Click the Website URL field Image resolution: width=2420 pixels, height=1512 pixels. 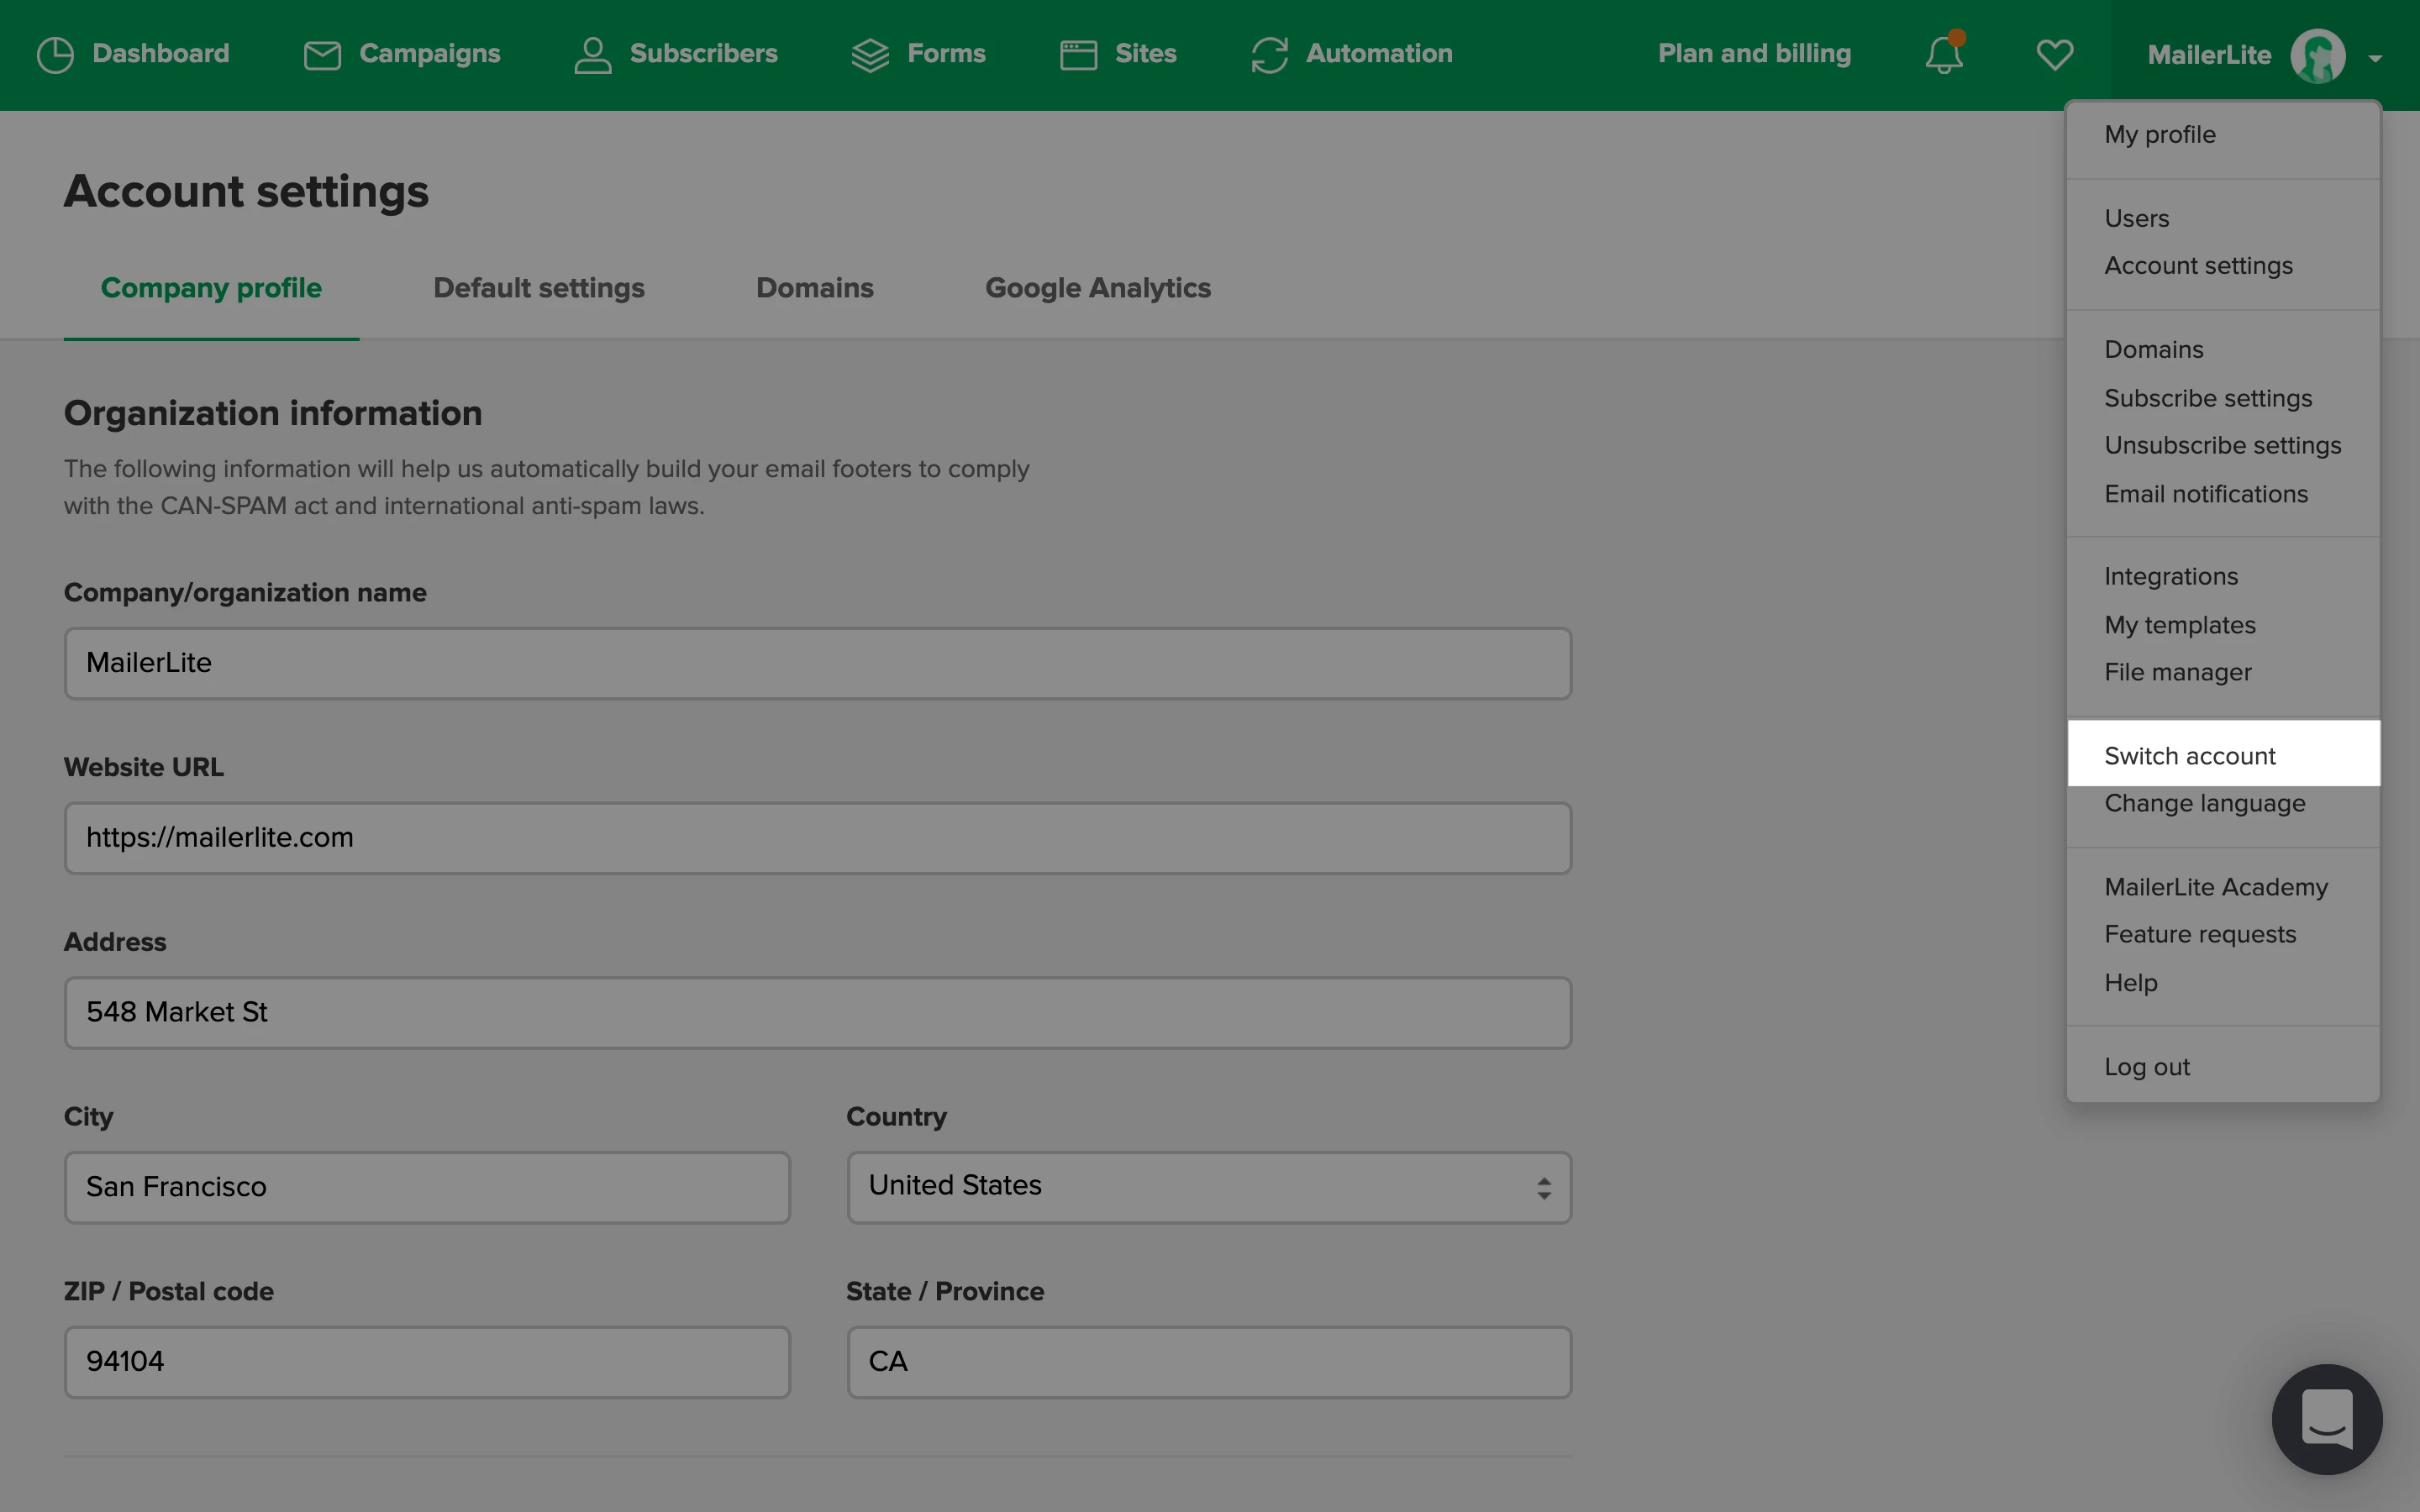coord(817,838)
